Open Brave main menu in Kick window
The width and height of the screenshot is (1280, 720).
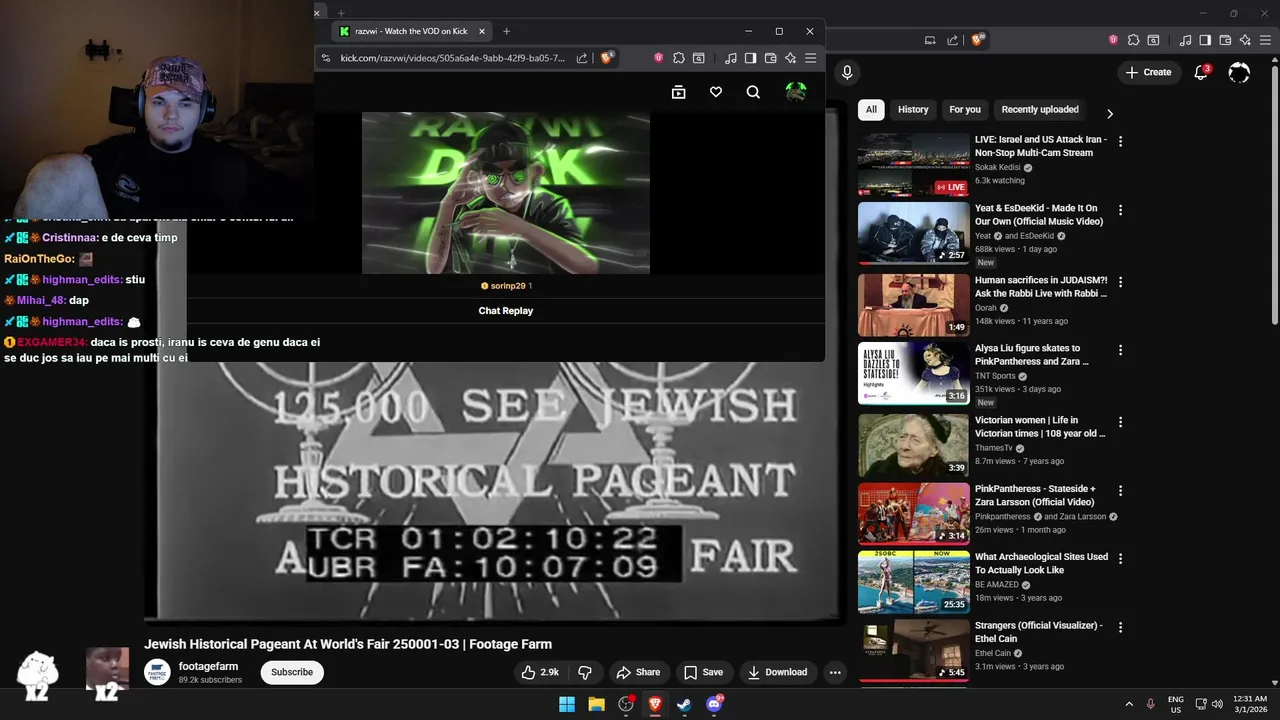tap(811, 58)
